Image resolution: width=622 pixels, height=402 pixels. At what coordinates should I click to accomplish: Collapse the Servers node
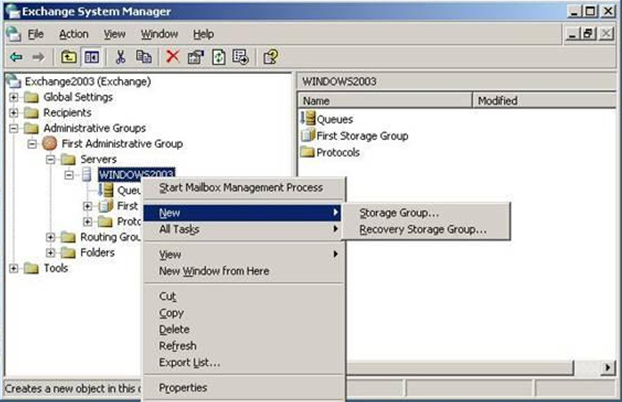point(50,160)
